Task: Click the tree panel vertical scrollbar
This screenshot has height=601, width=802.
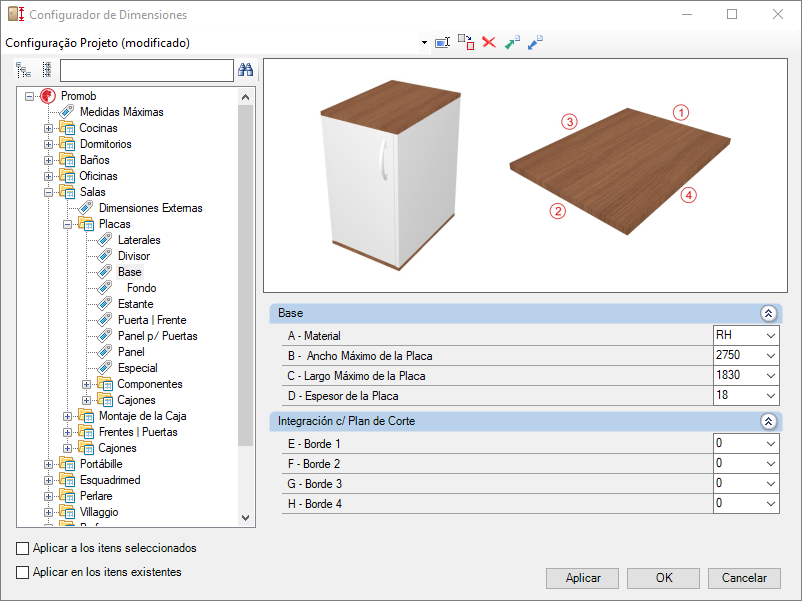Action: (x=246, y=307)
